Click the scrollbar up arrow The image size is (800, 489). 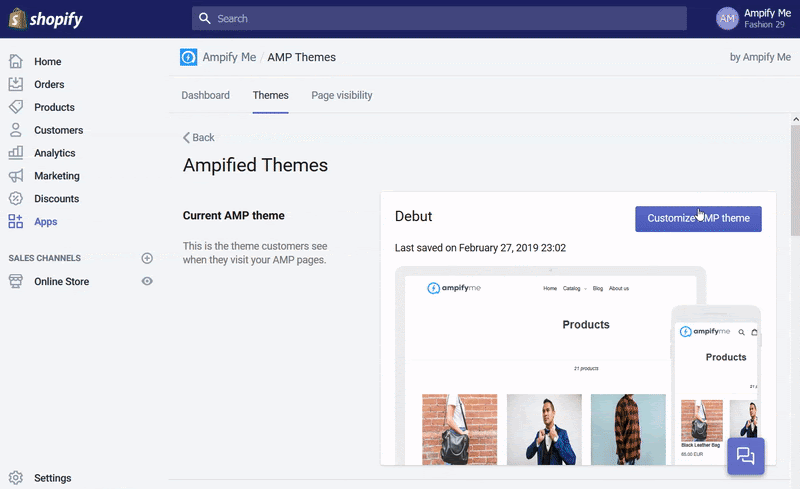(x=795, y=119)
